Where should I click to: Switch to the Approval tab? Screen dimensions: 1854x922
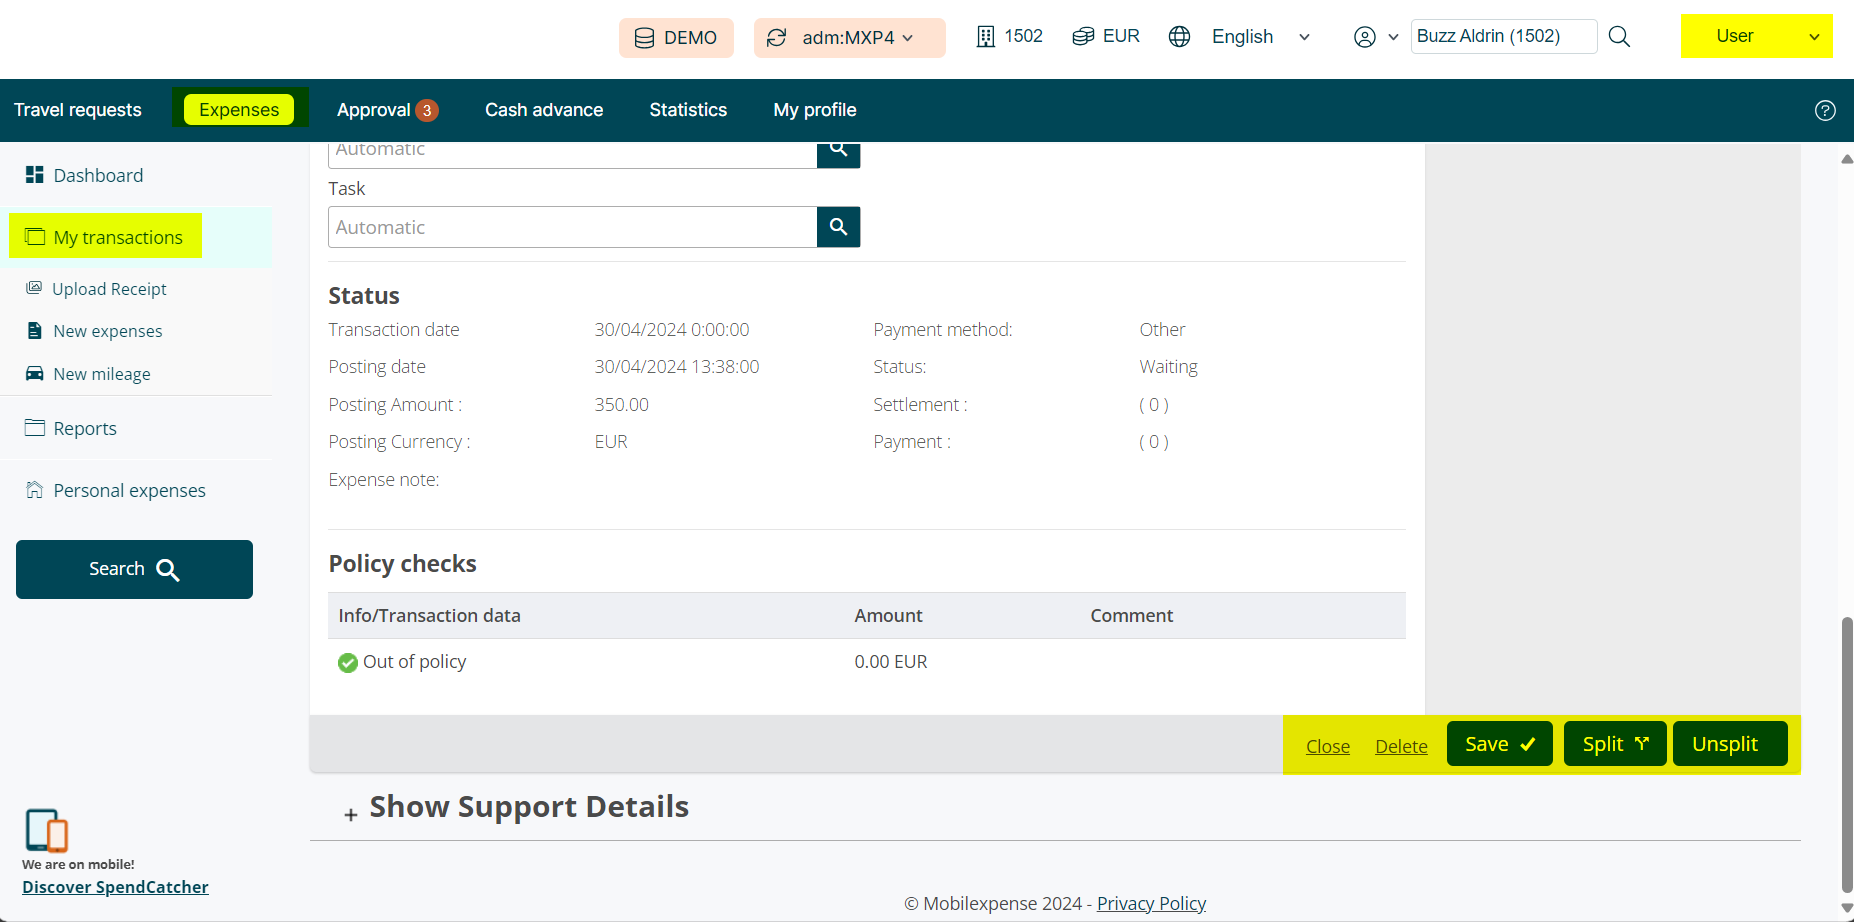pyautogui.click(x=386, y=110)
